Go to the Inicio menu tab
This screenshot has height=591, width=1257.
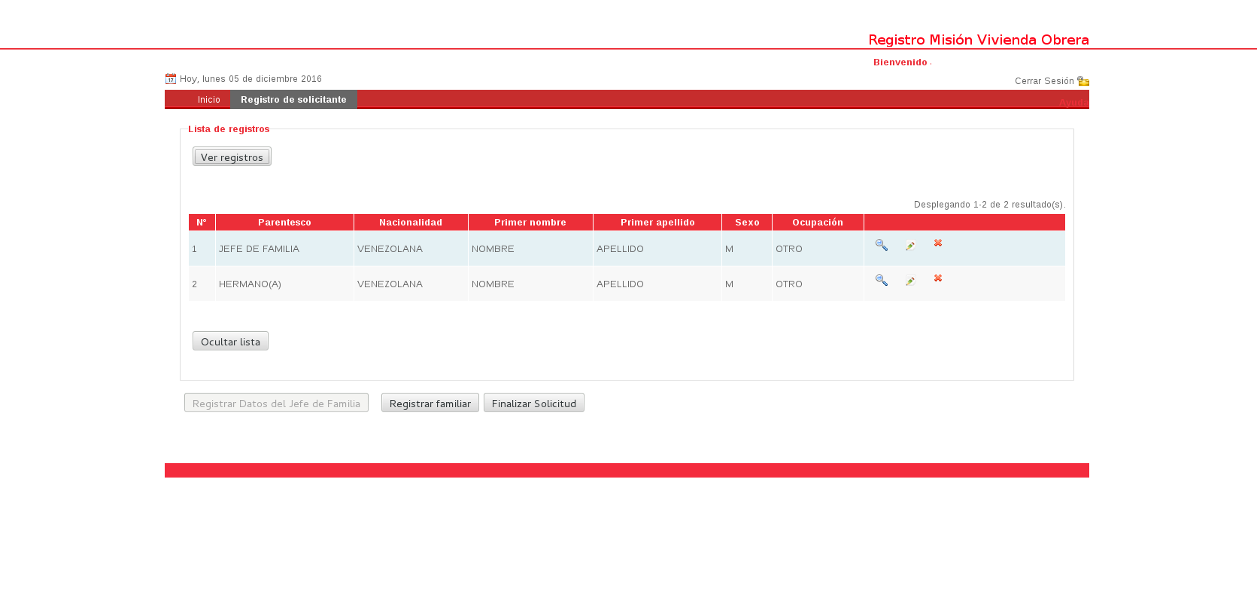[208, 100]
